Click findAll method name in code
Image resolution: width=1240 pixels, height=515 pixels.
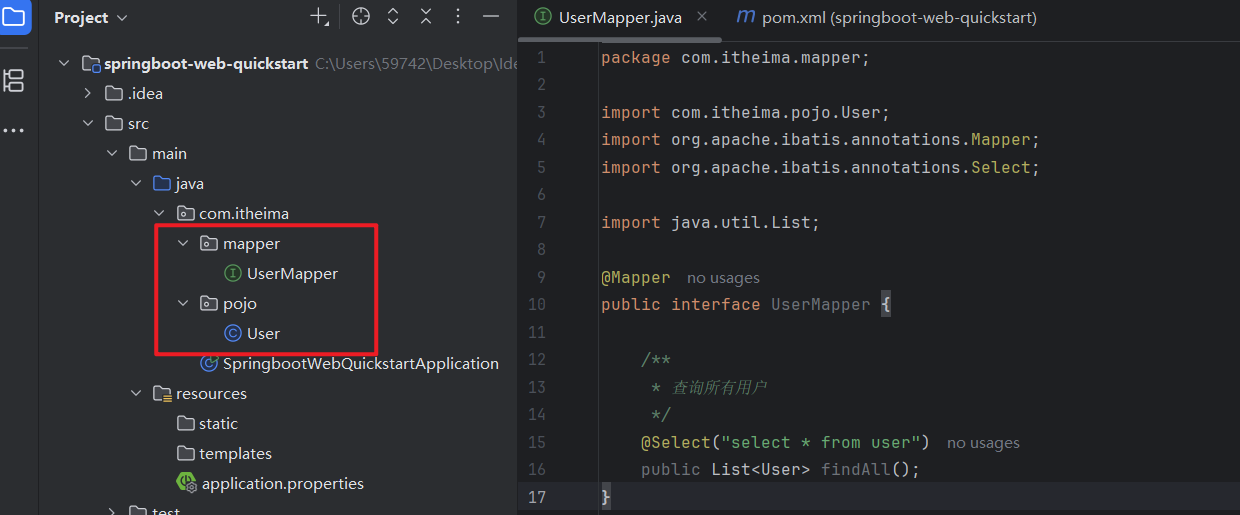pyautogui.click(x=855, y=470)
